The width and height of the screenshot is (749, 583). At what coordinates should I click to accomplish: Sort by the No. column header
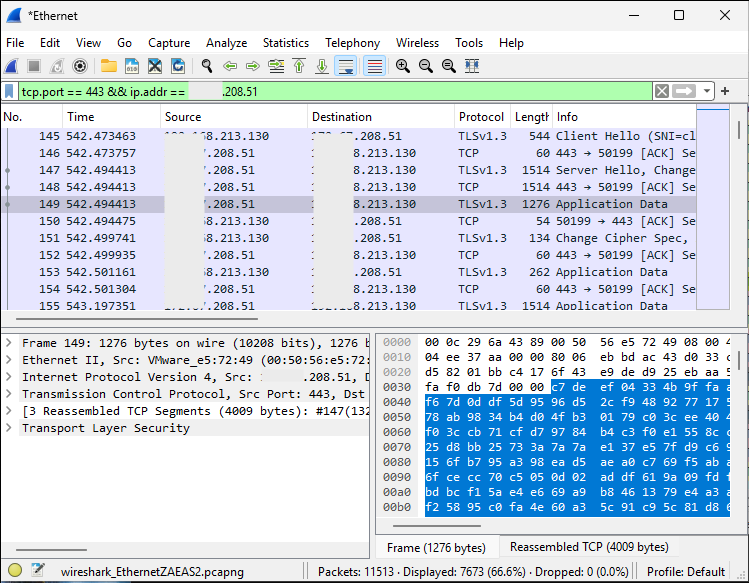pyautogui.click(x=32, y=117)
